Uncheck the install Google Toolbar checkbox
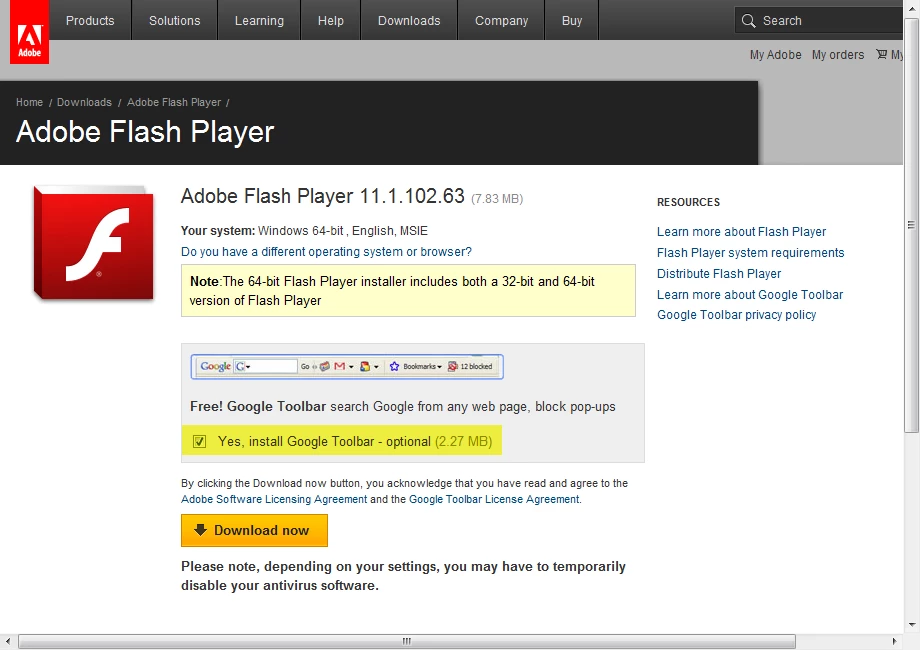Screen dimensions: 920x650 click(199, 442)
